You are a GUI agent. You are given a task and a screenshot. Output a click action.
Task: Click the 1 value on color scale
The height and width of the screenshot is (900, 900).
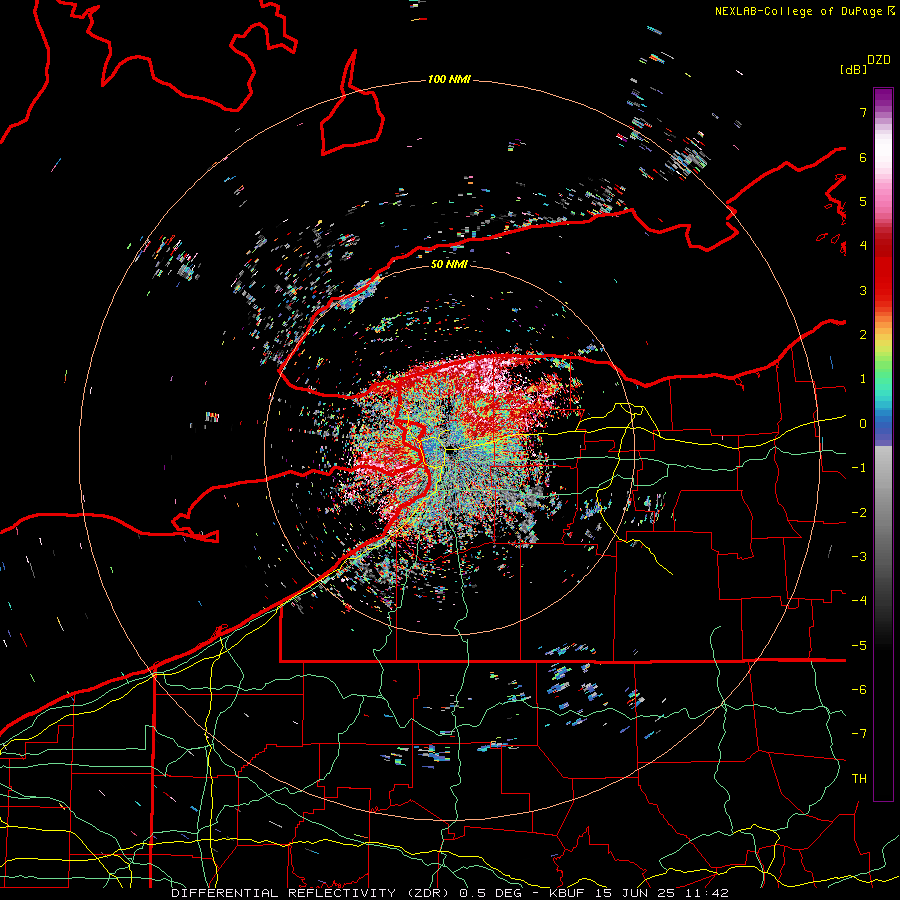863,379
